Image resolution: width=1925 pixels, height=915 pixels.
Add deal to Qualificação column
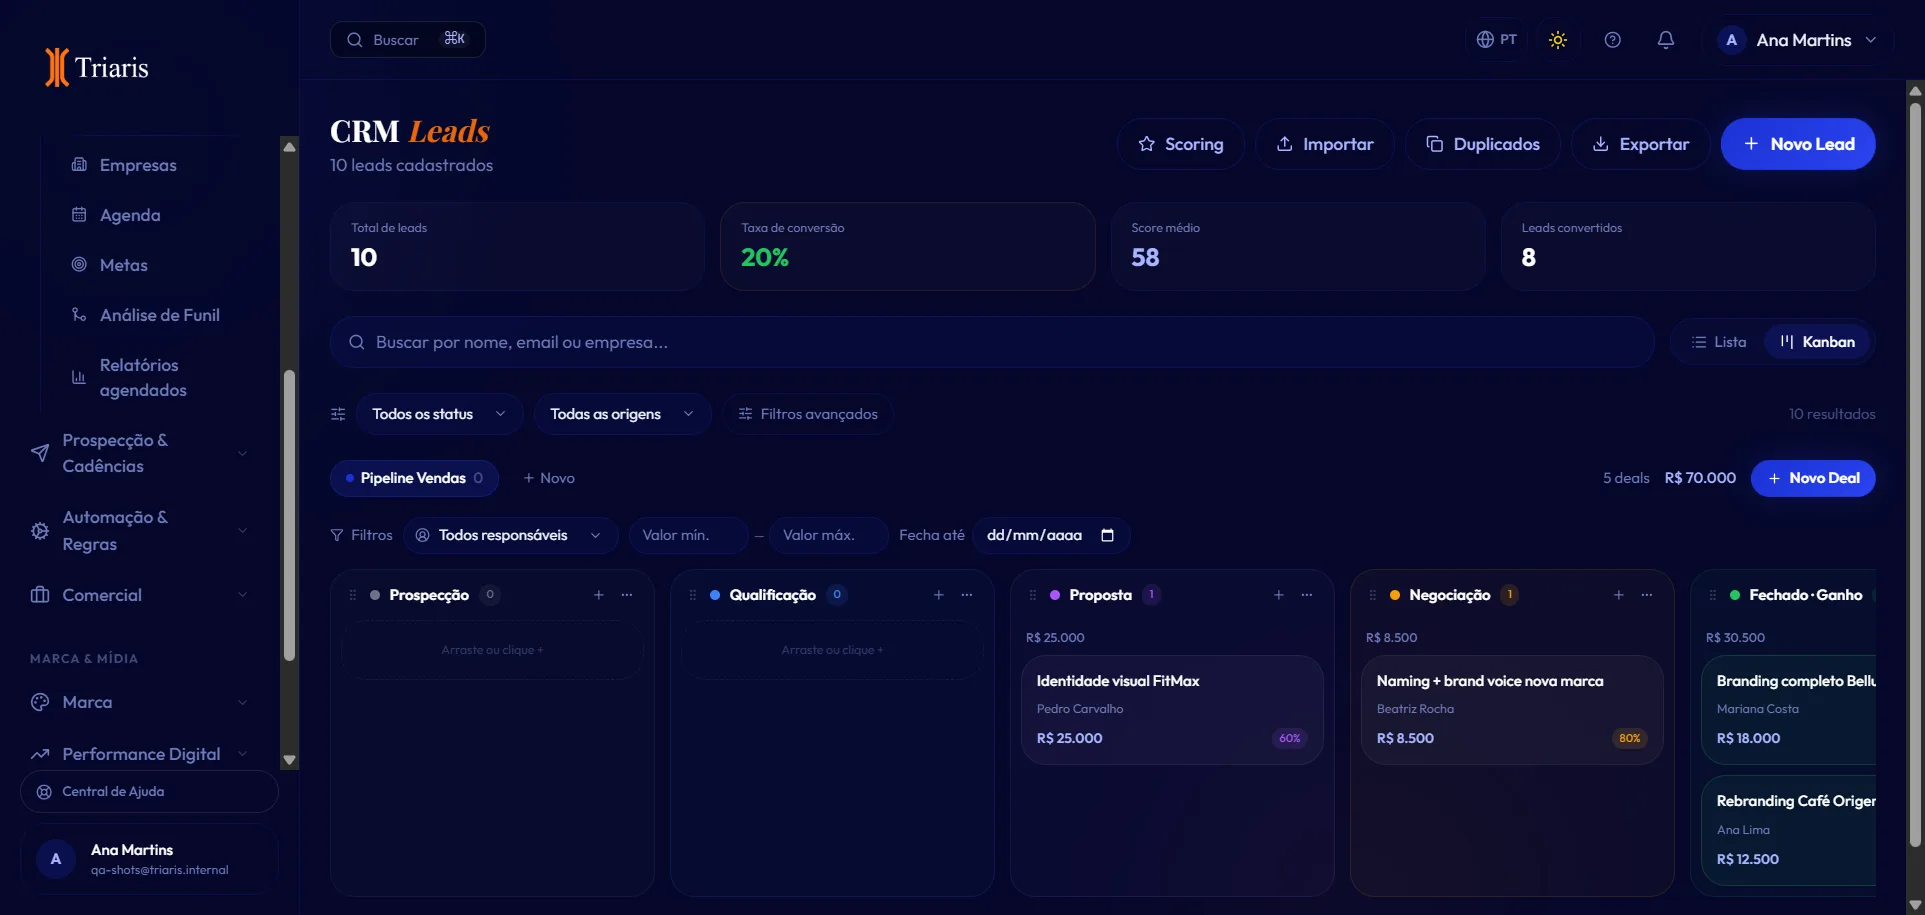tap(939, 595)
